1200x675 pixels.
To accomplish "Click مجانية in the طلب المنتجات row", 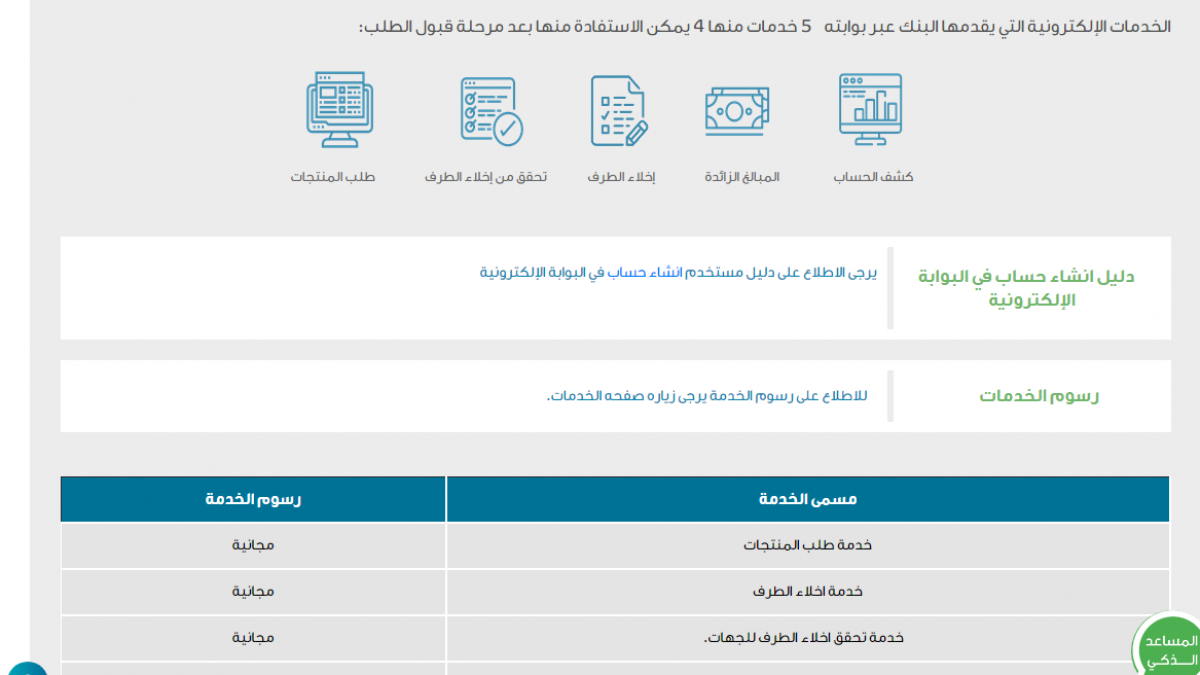I will tap(254, 545).
